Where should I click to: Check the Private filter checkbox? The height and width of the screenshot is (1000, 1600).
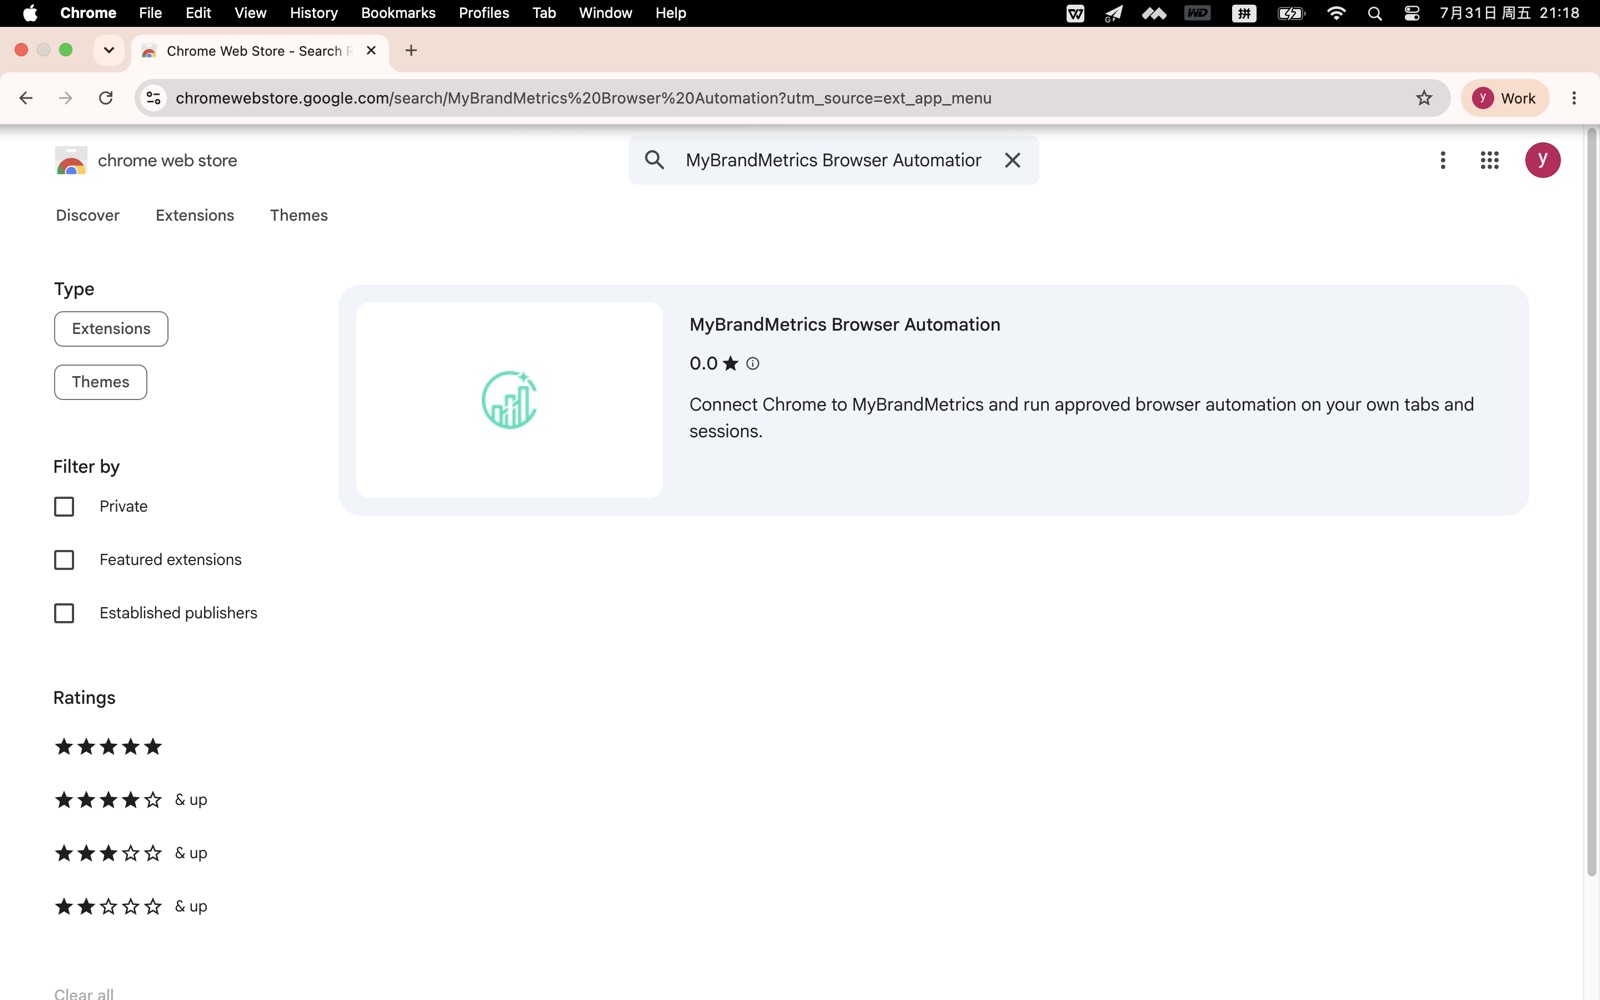point(64,507)
